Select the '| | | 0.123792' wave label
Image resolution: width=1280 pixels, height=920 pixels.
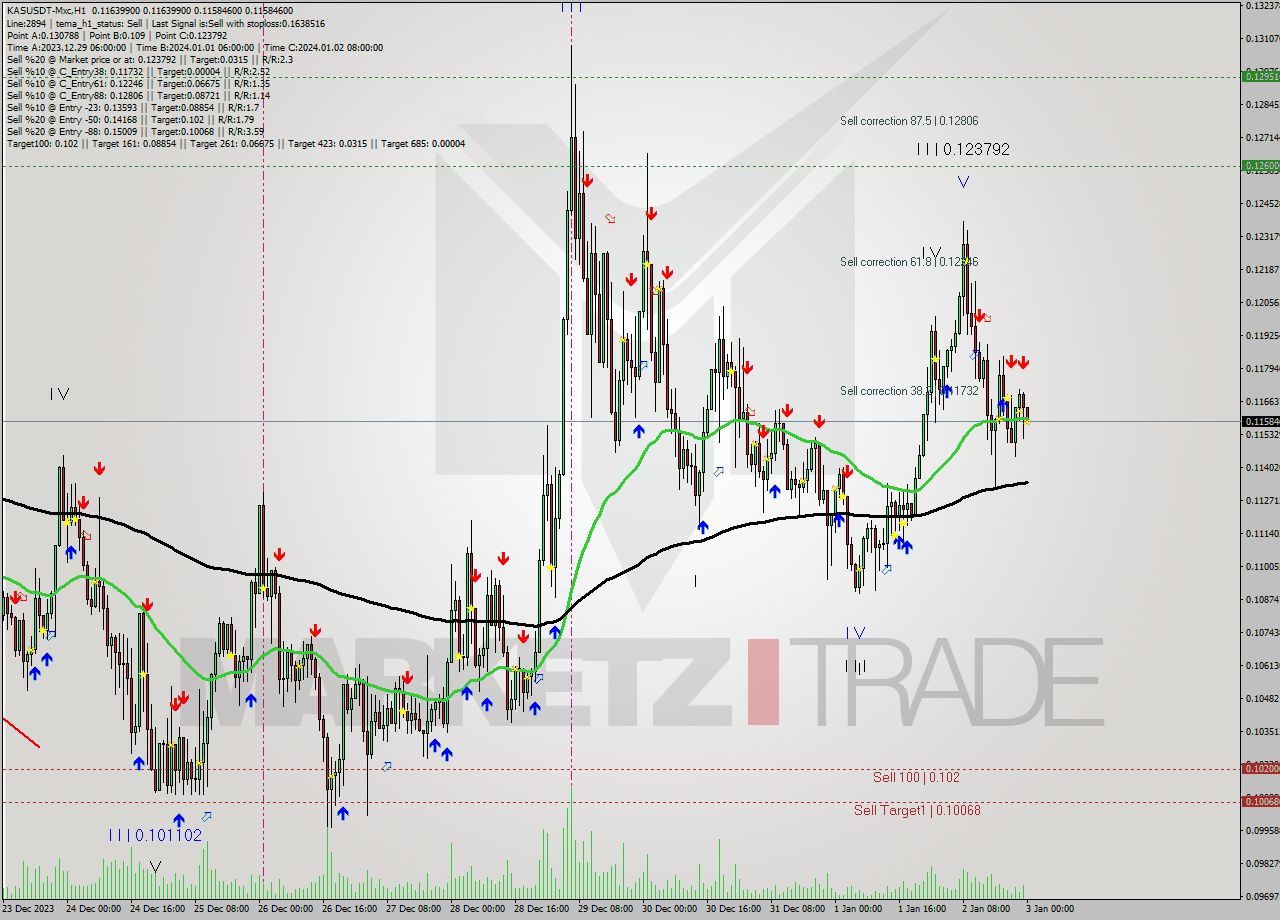[x=963, y=149]
